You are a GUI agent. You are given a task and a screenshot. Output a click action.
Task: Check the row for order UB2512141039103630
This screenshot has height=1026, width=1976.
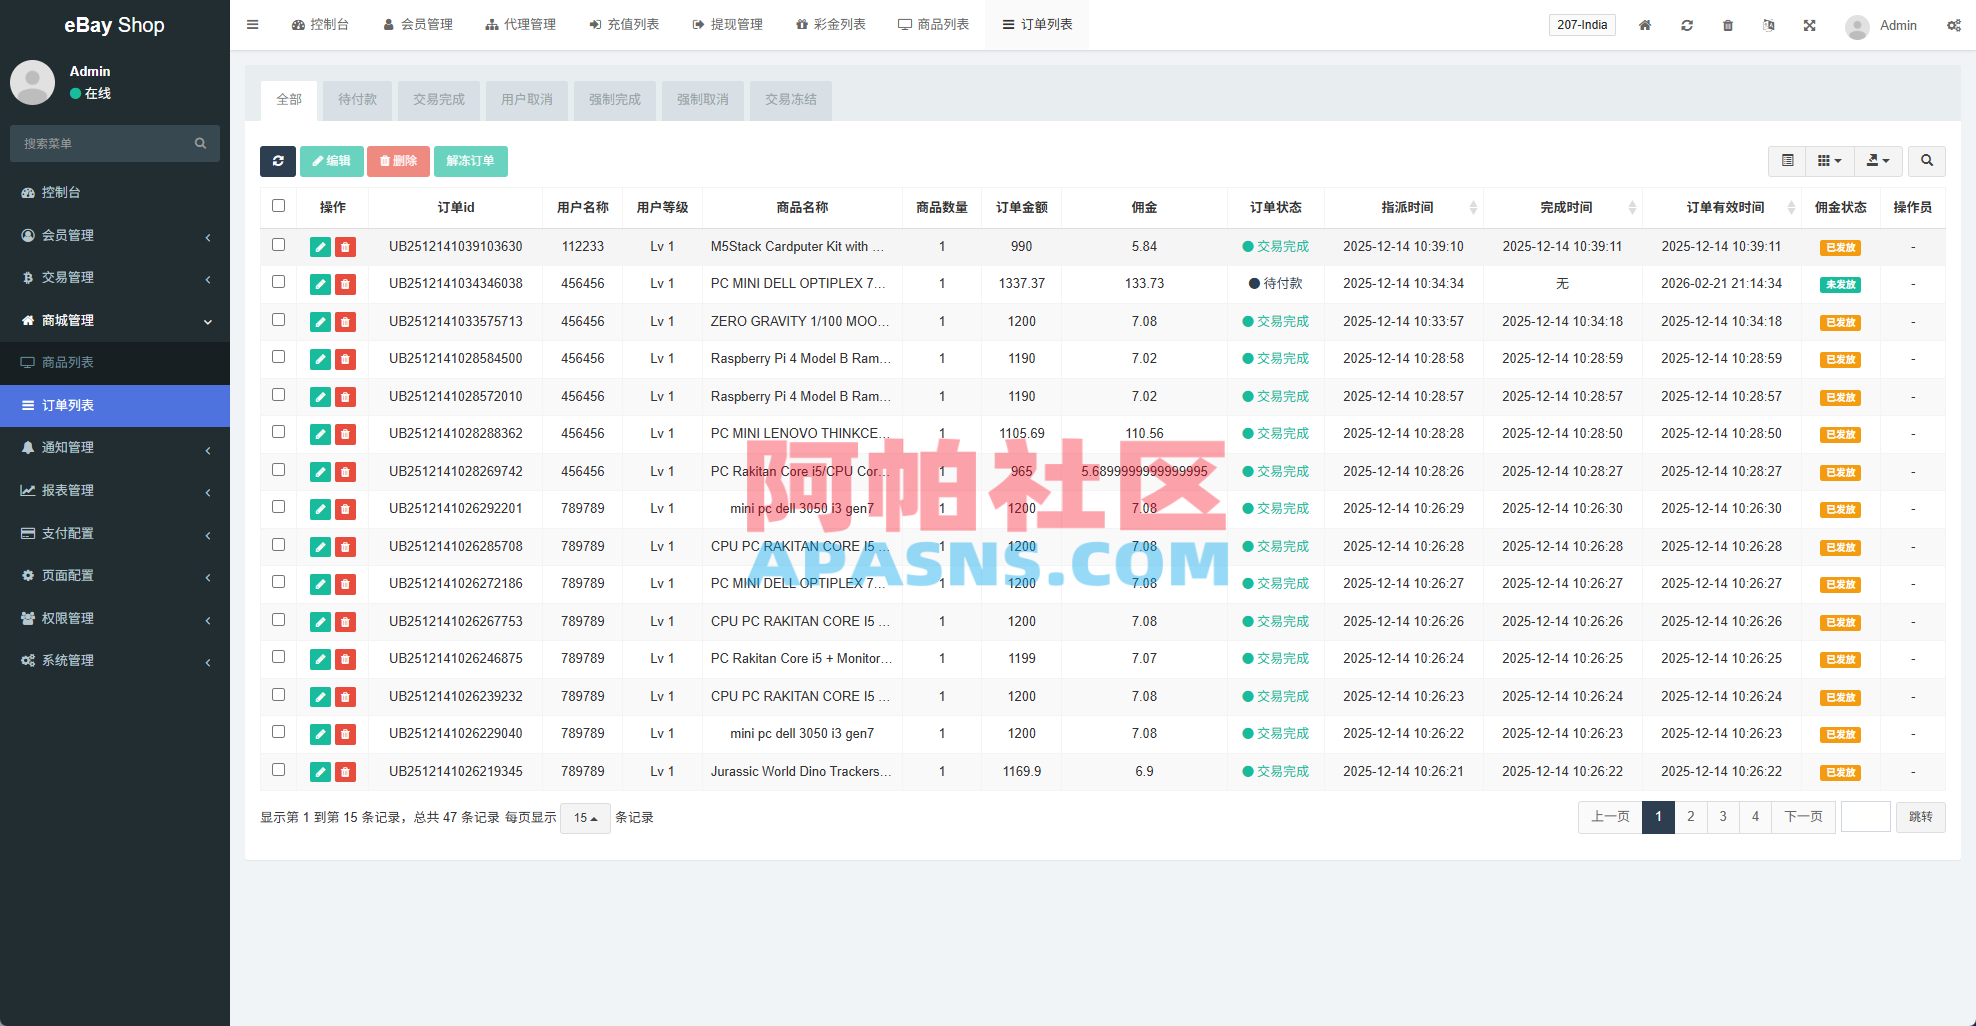point(279,245)
